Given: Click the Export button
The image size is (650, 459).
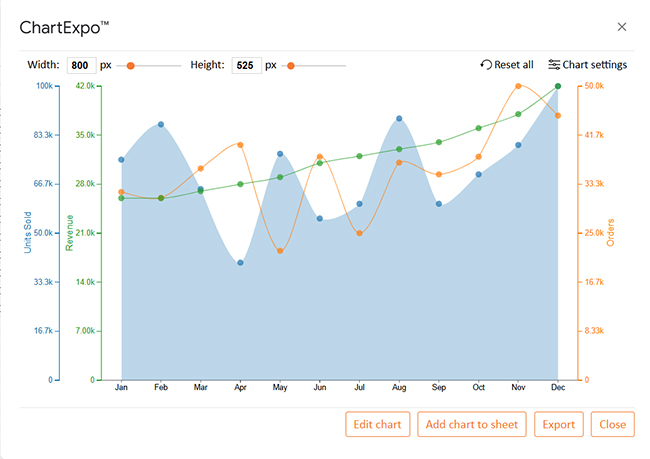Looking at the screenshot, I should [x=558, y=424].
